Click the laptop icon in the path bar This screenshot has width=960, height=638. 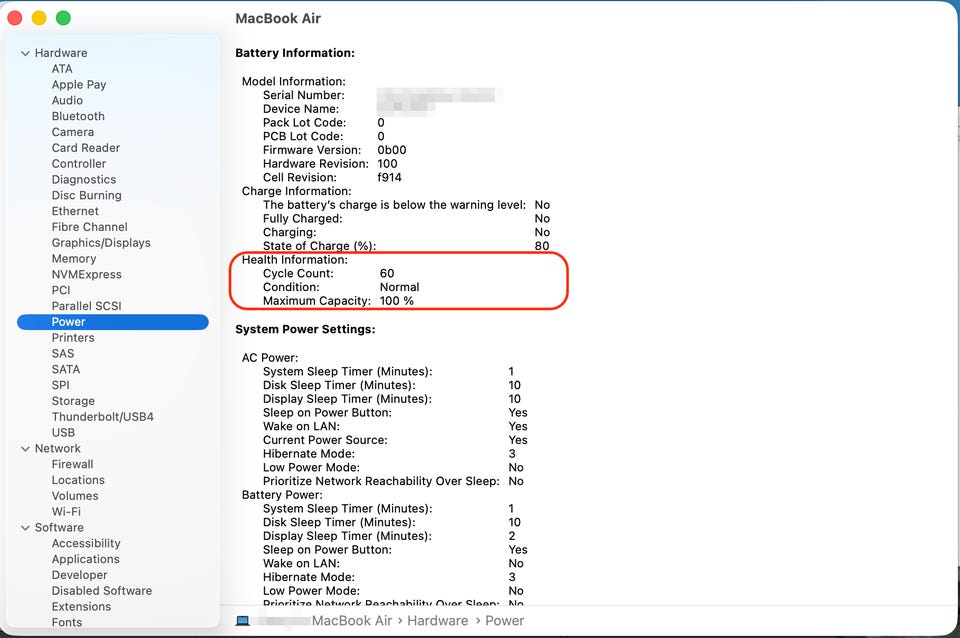pos(242,621)
